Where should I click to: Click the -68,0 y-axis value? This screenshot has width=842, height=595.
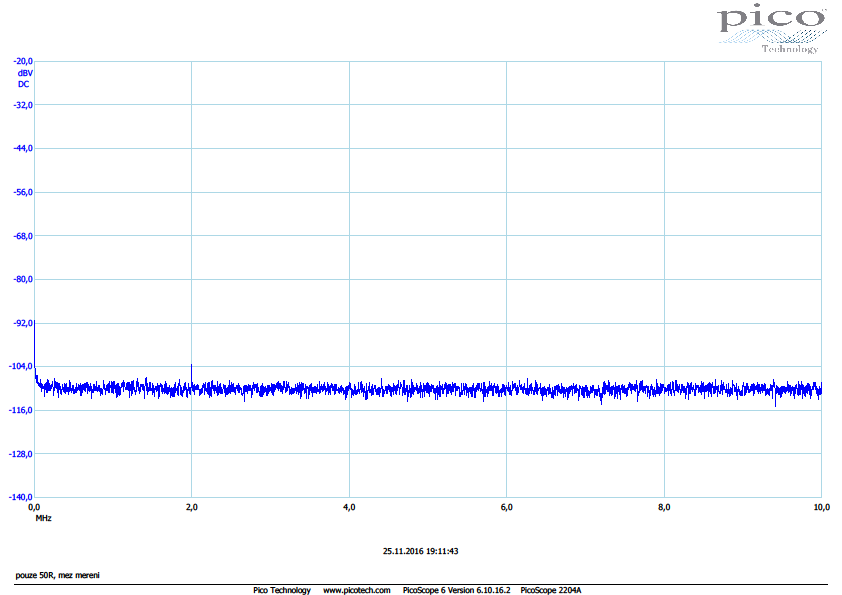pyautogui.click(x=23, y=236)
